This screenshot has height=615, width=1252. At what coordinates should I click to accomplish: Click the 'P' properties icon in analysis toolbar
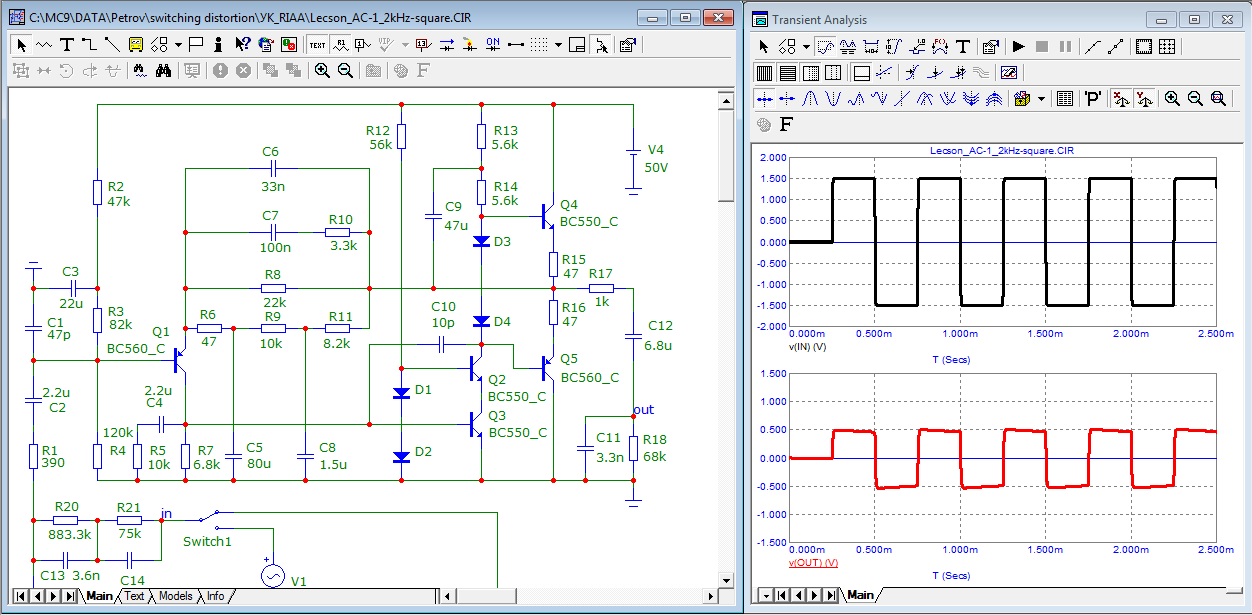1093,99
